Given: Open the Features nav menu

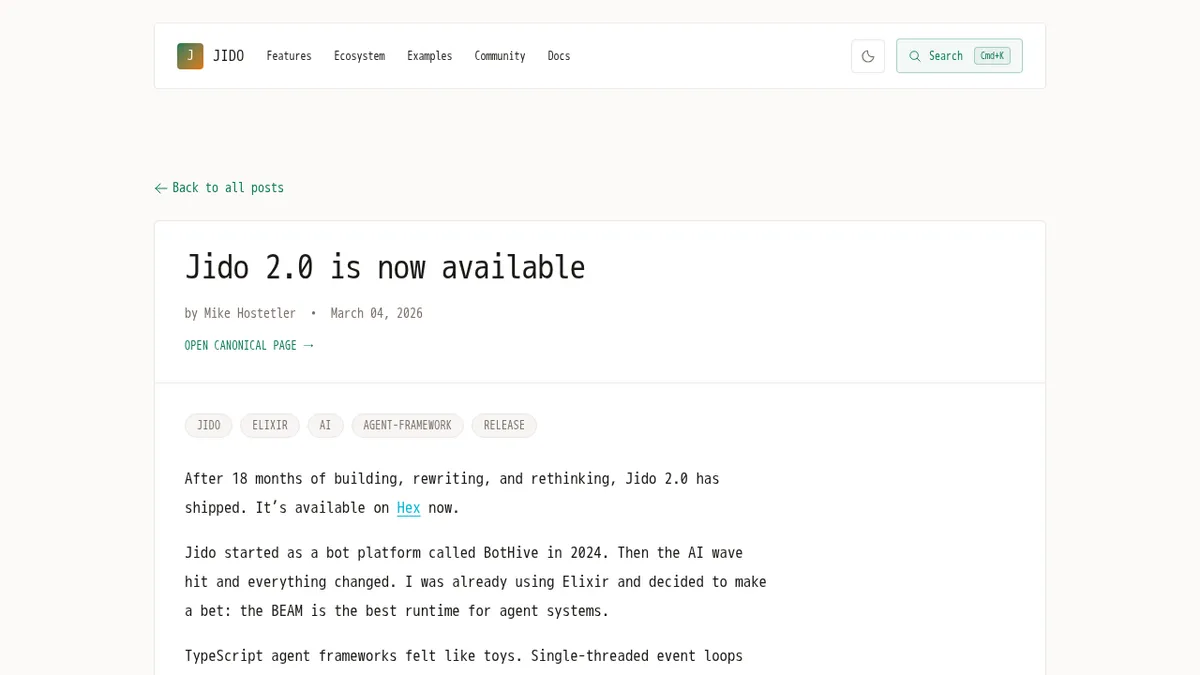Looking at the screenshot, I should pos(289,56).
